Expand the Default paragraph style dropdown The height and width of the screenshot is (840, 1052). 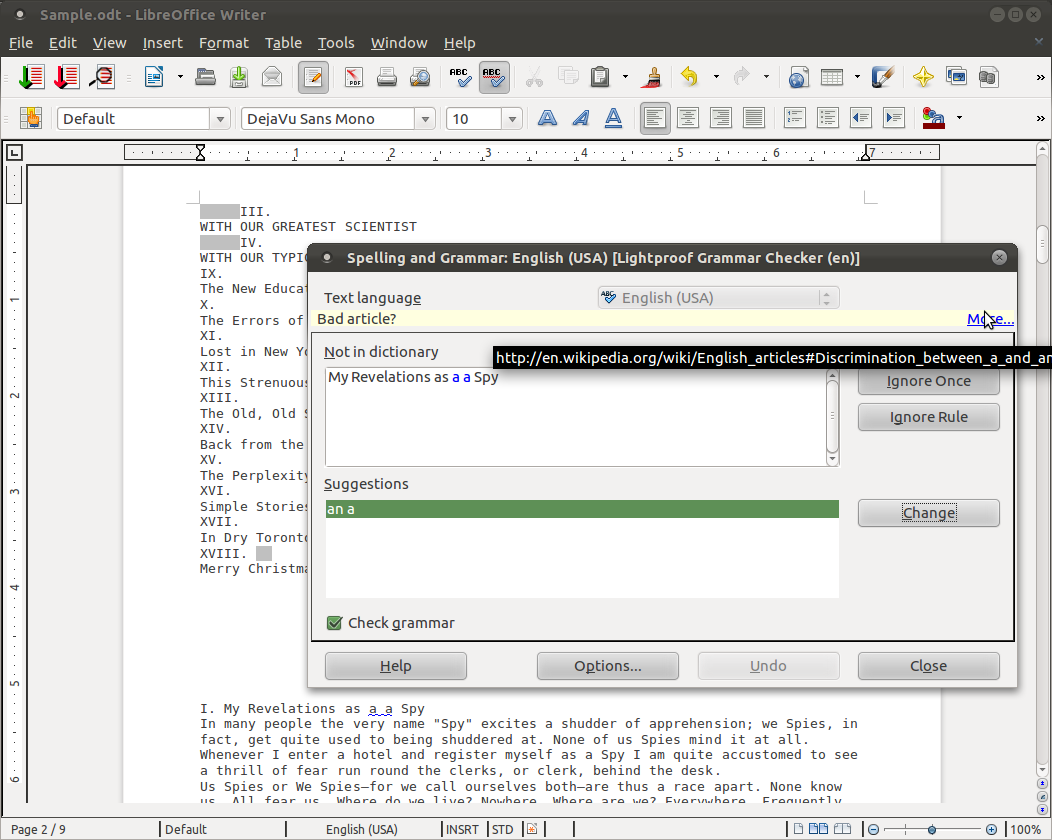click(x=219, y=119)
